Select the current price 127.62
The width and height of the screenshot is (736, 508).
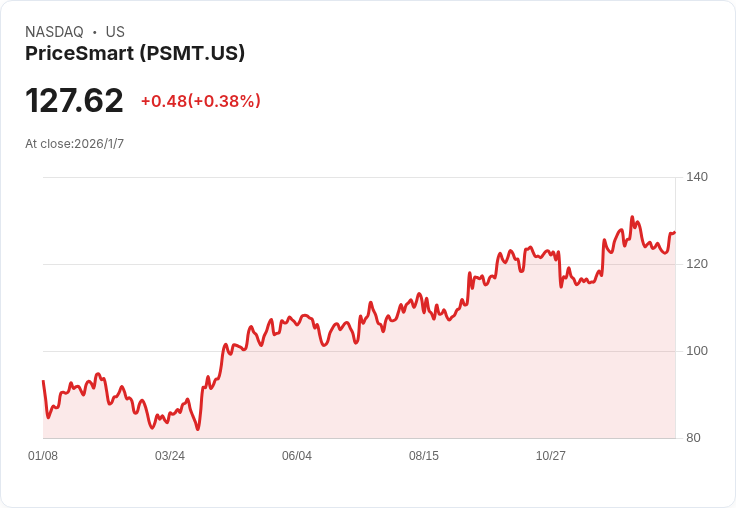pos(74,101)
